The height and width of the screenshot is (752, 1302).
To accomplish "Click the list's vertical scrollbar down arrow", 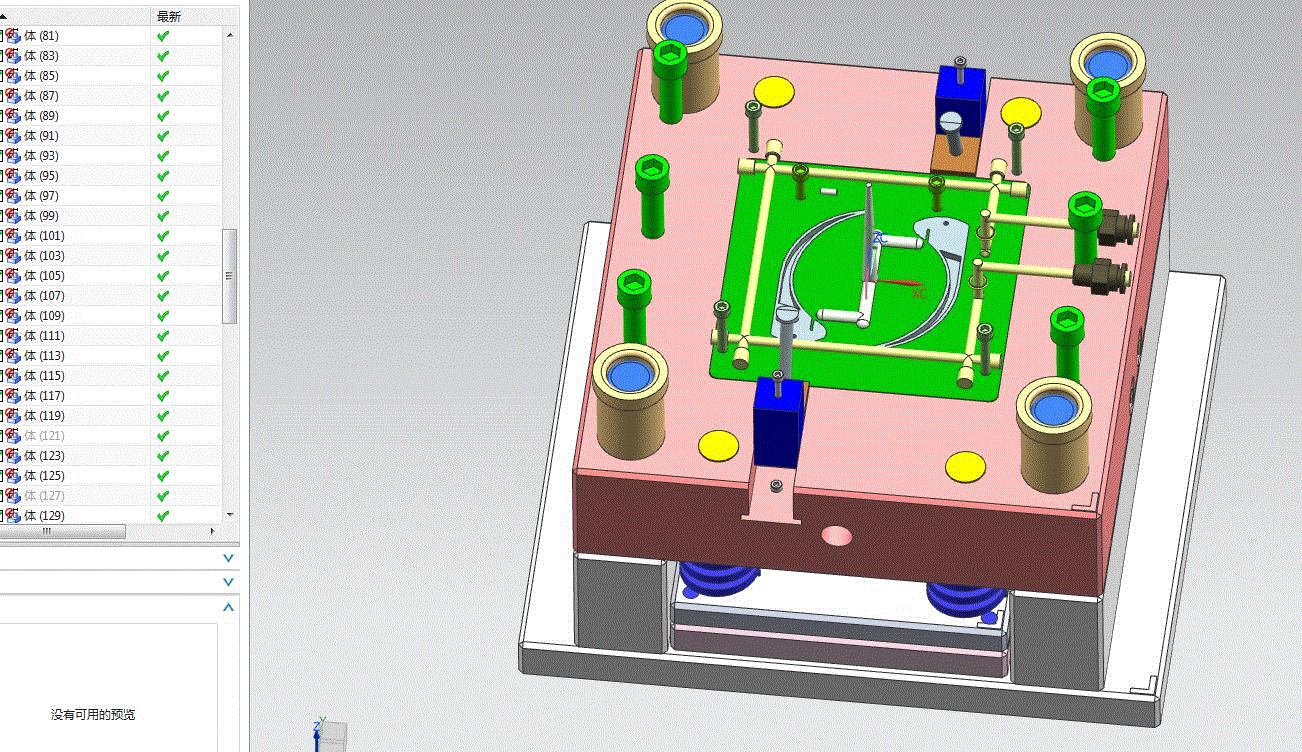I will point(230,515).
